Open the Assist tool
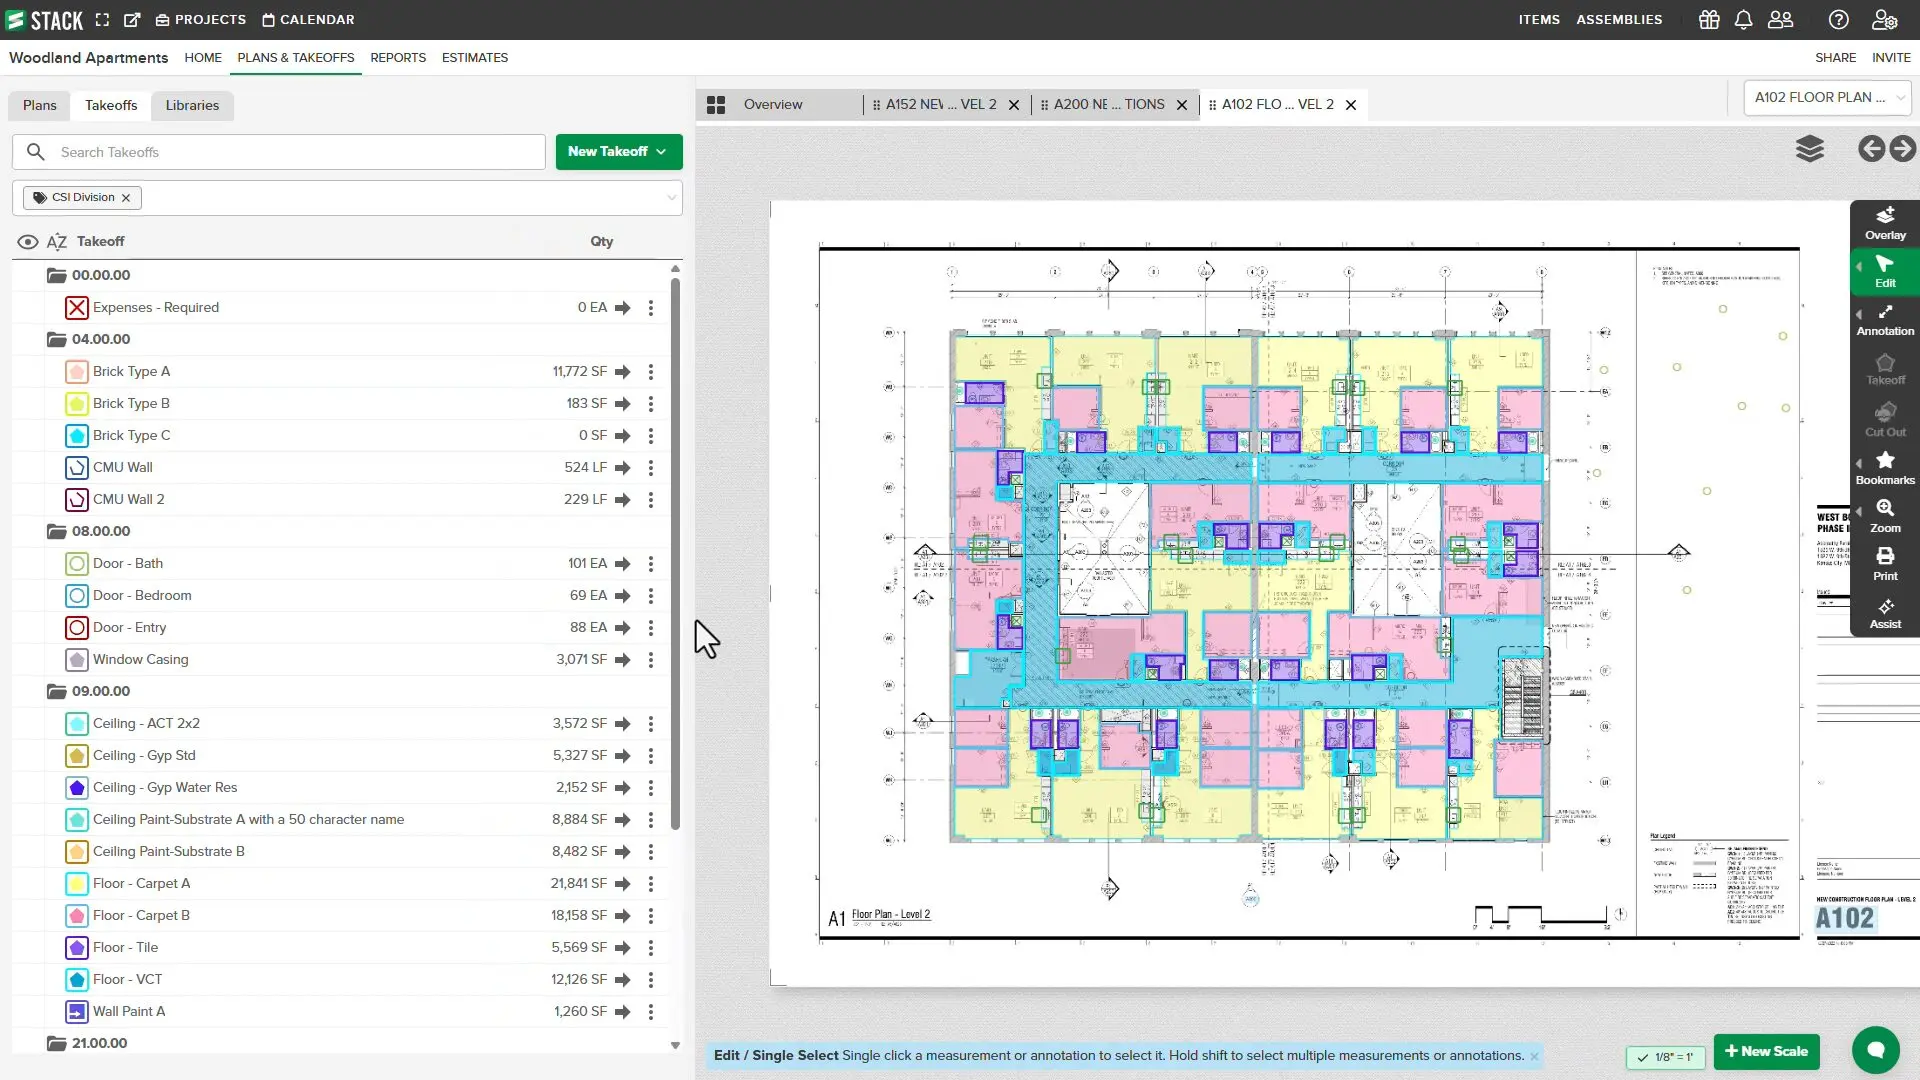1920x1080 pixels. point(1885,612)
